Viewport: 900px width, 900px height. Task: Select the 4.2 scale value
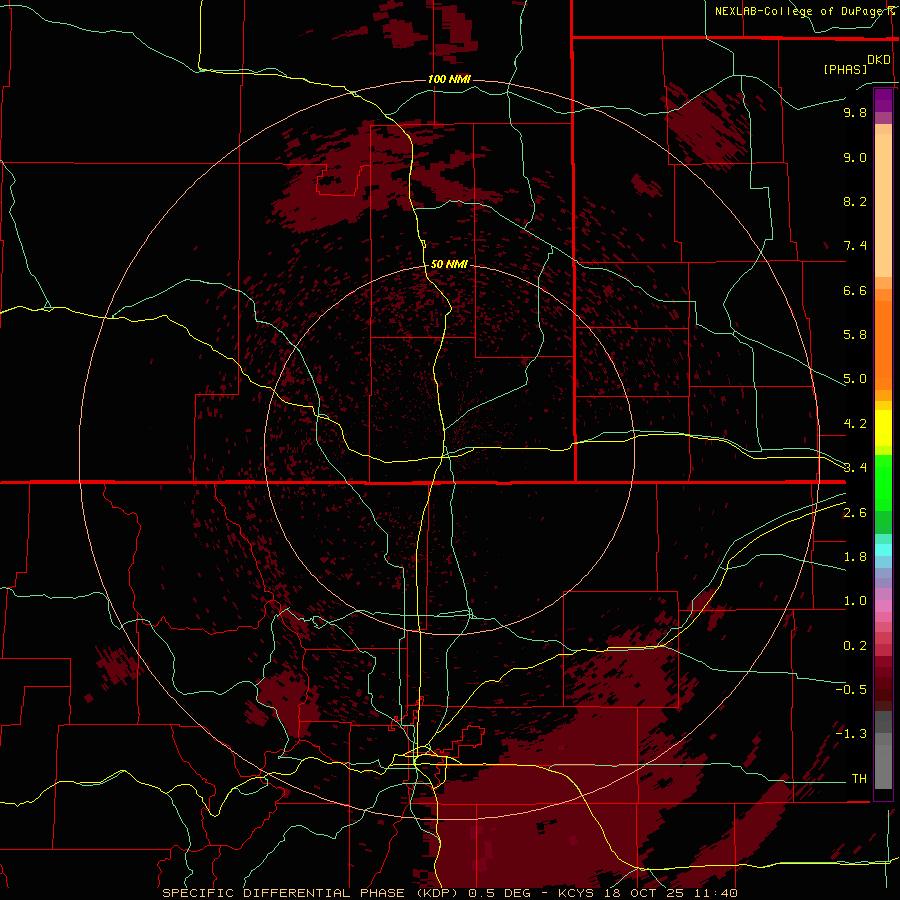[855, 424]
